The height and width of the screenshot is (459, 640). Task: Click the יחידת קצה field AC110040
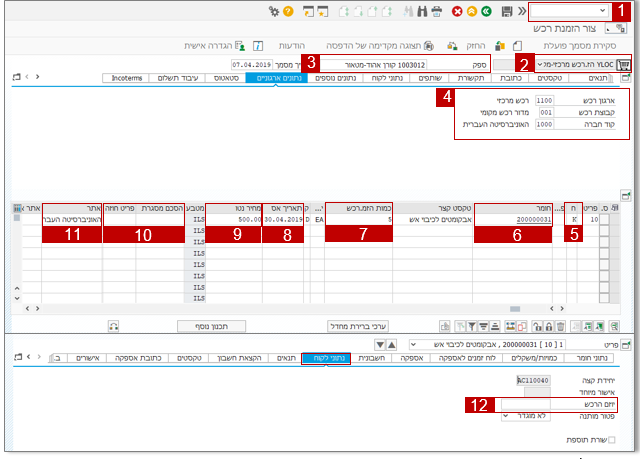pyautogui.click(x=533, y=380)
